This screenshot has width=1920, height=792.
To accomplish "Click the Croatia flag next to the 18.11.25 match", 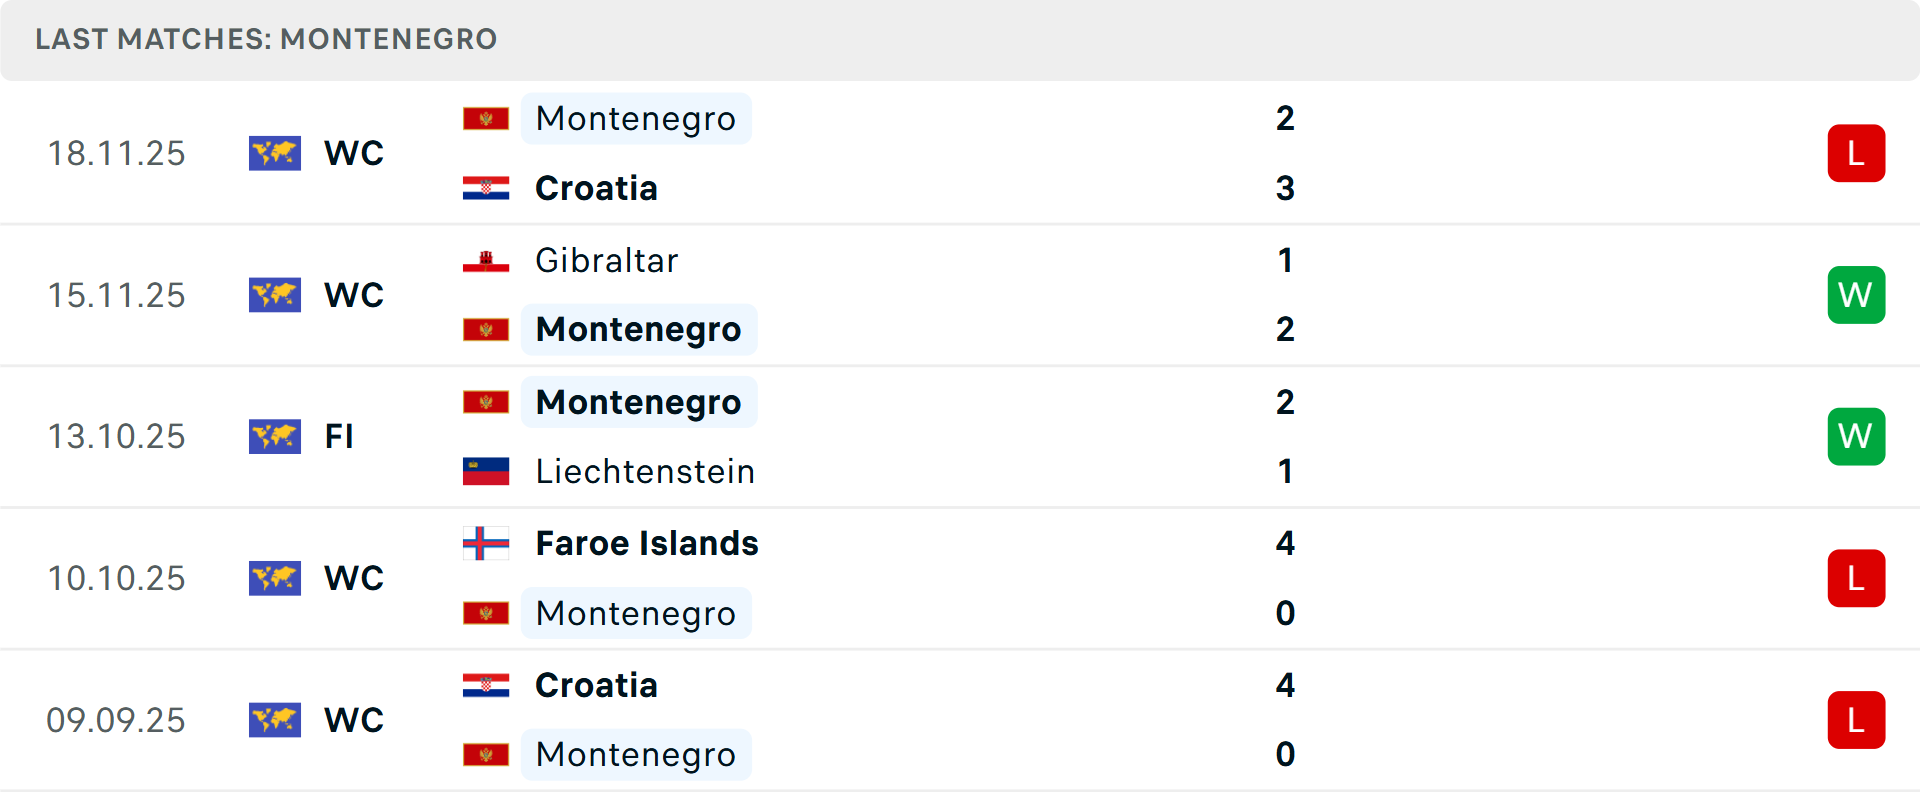I will [486, 188].
